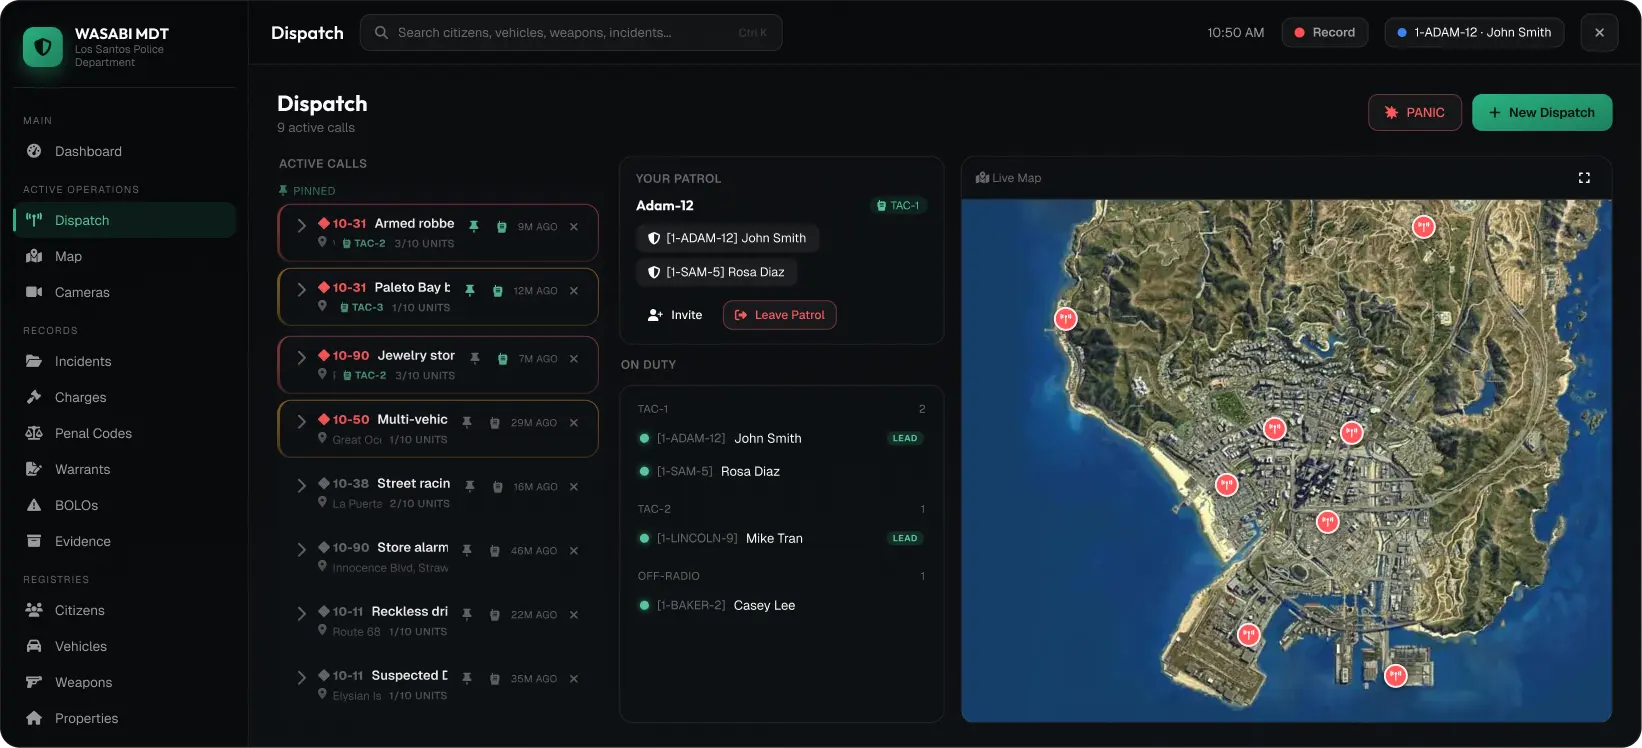
Task: Open the Penal Codes page
Action: tap(124, 433)
